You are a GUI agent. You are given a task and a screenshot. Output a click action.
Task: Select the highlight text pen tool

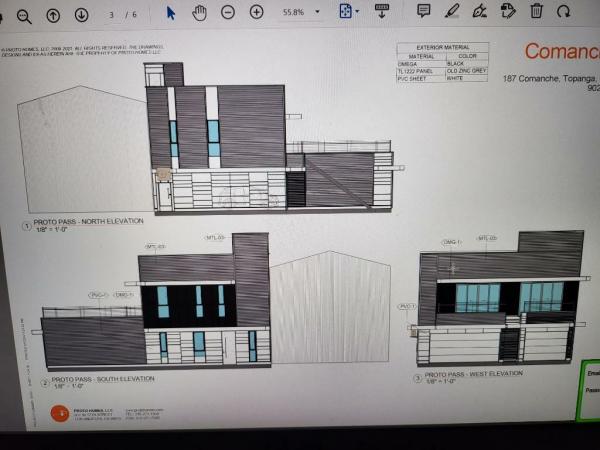click(x=452, y=11)
